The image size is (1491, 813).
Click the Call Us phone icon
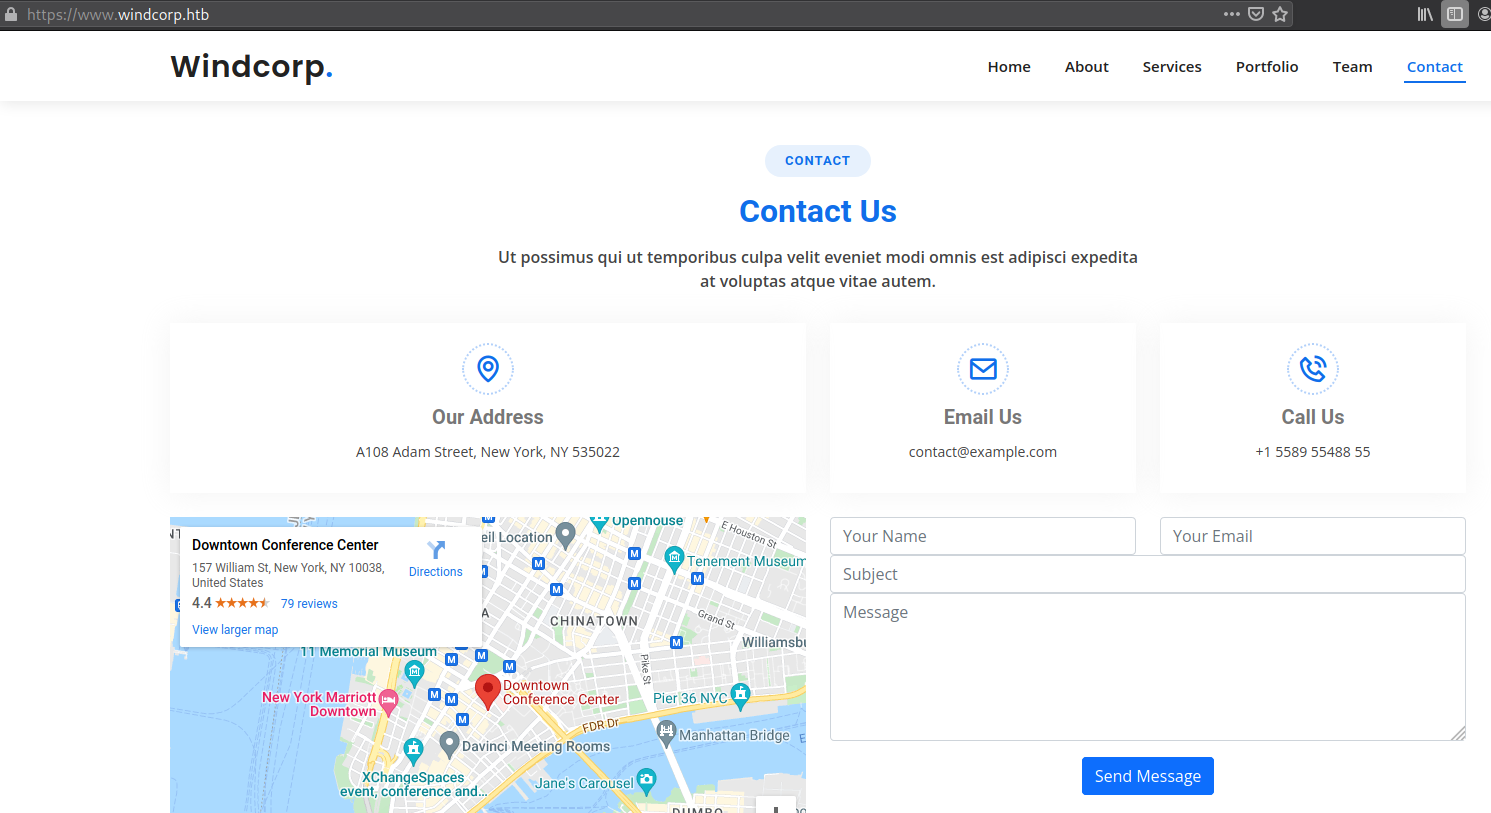coord(1312,369)
